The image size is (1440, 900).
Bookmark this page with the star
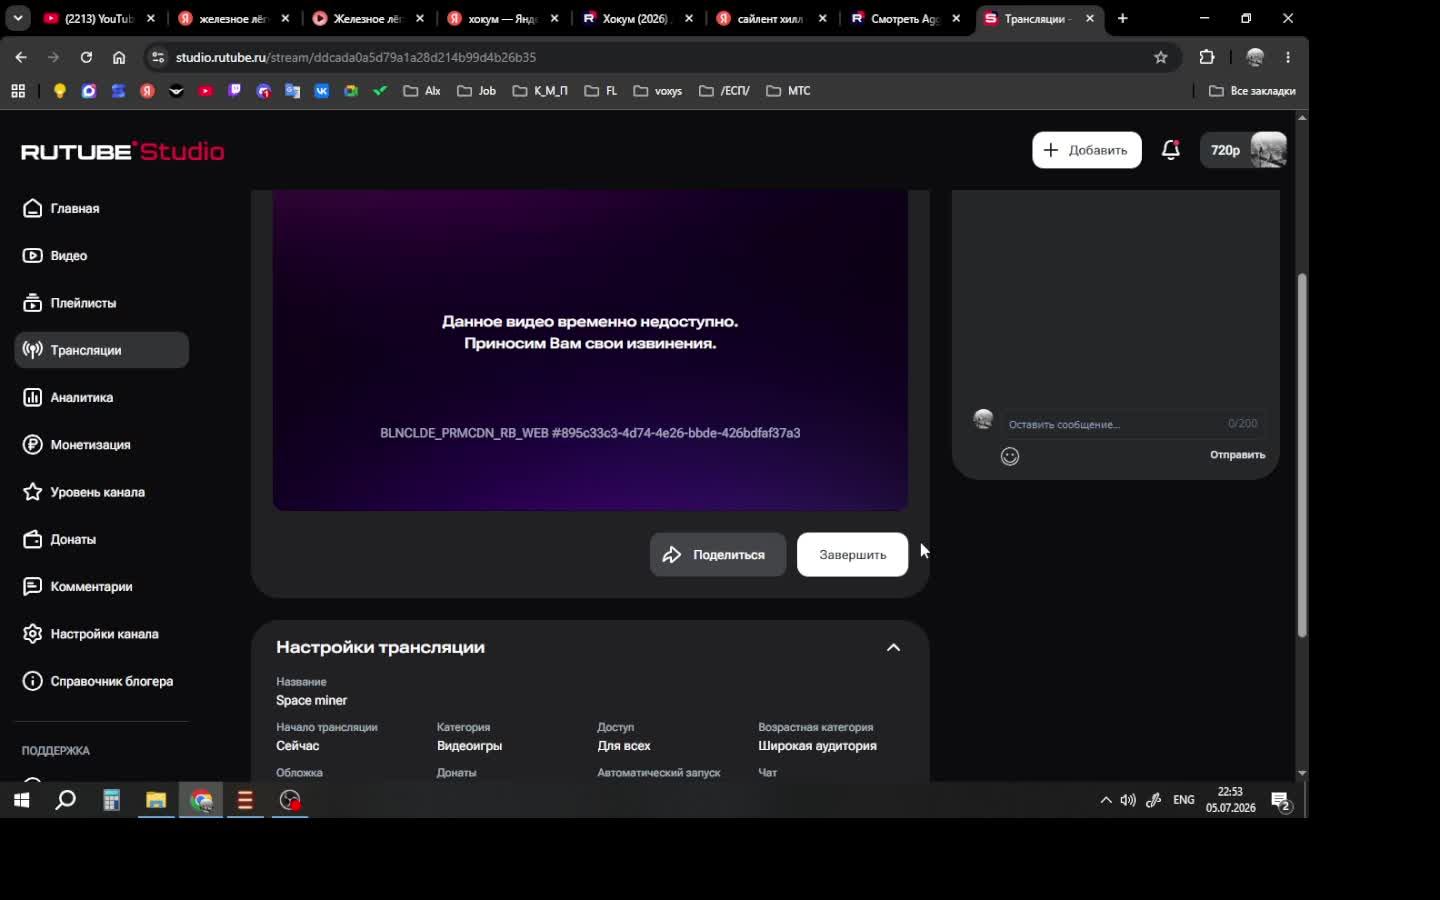(1161, 57)
